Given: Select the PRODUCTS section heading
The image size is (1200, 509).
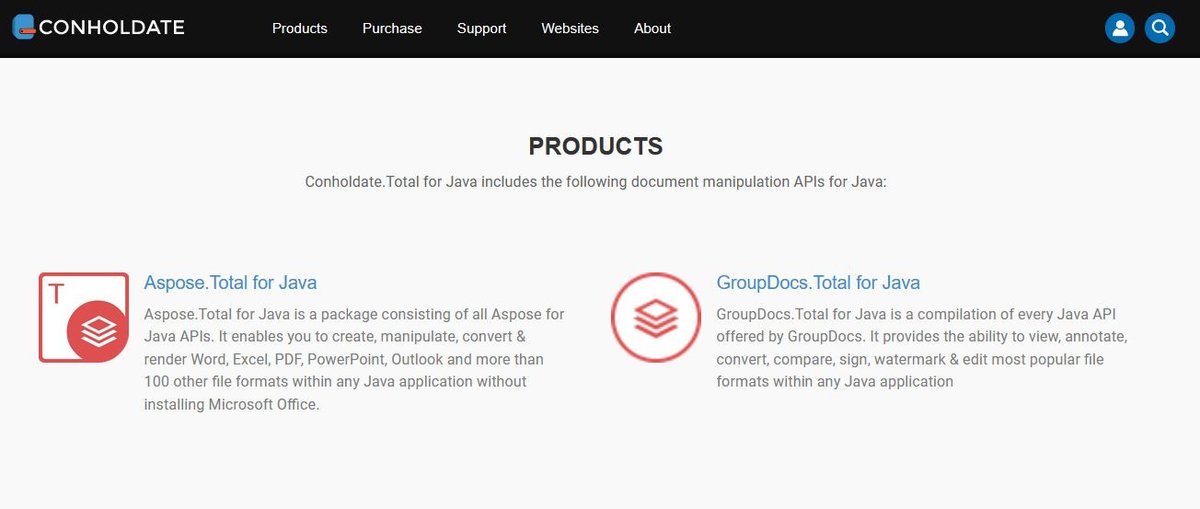Looking at the screenshot, I should point(596,146).
